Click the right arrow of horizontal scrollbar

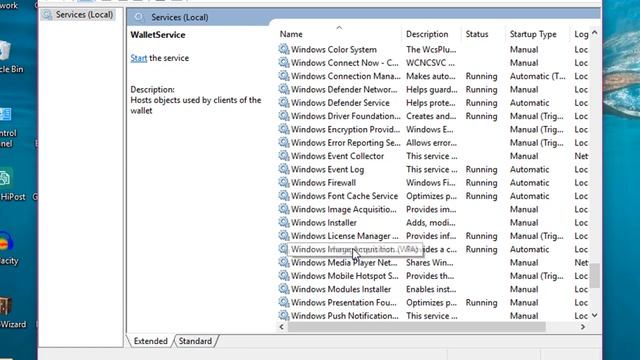[x=583, y=327]
